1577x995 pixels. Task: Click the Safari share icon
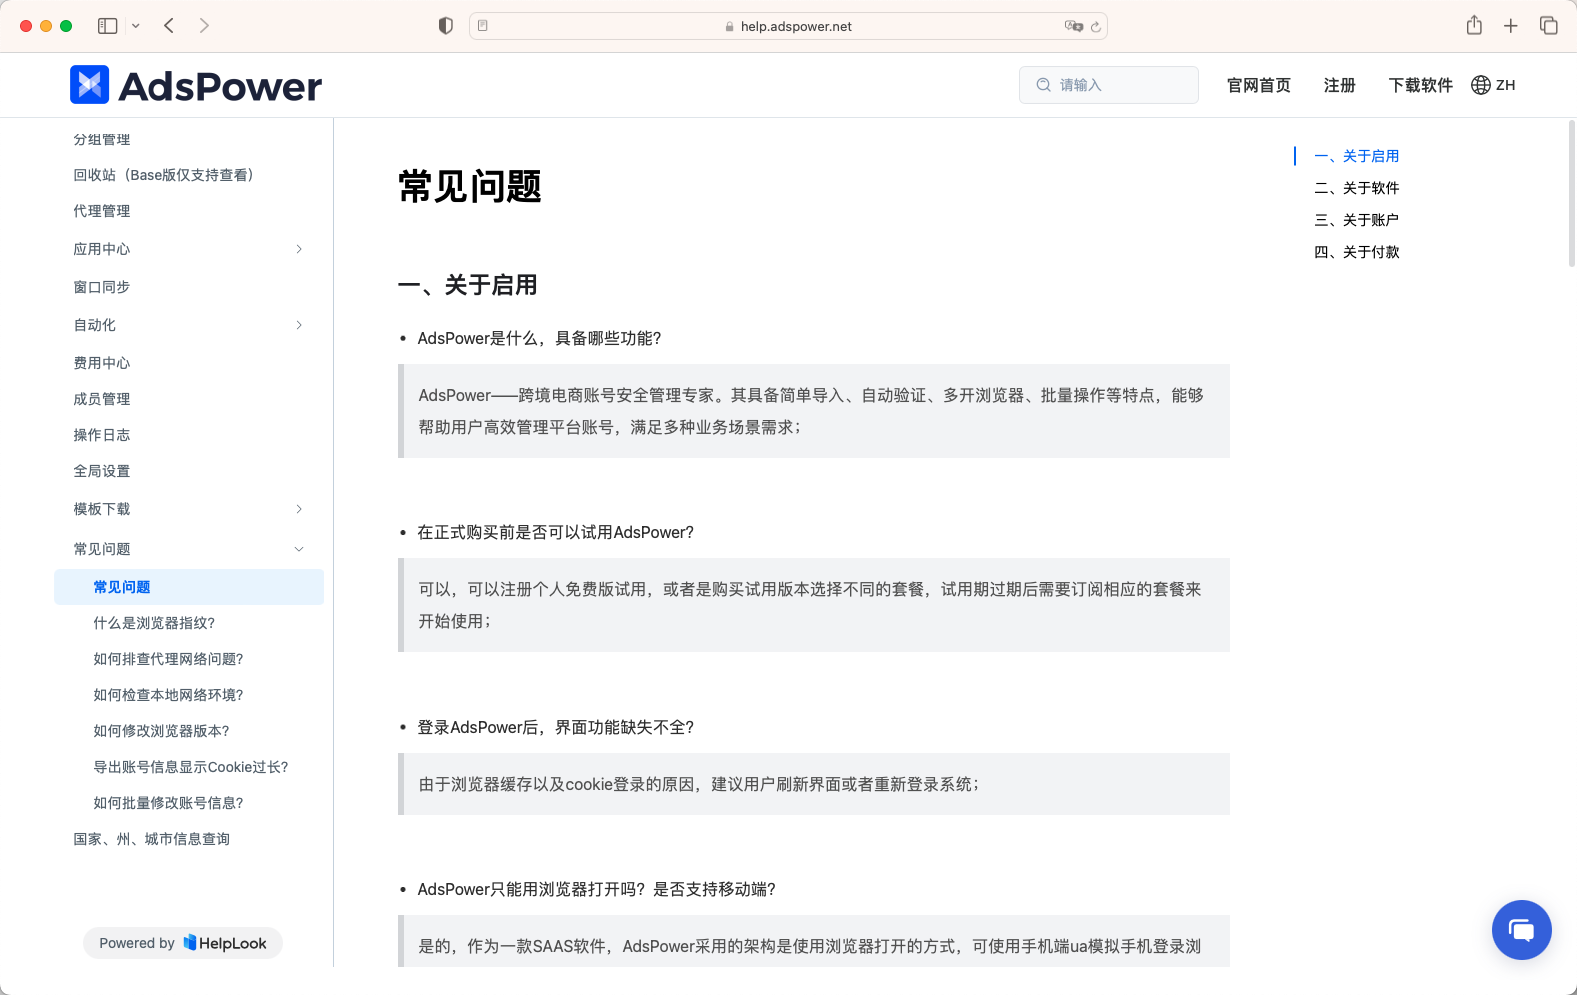coord(1474,26)
